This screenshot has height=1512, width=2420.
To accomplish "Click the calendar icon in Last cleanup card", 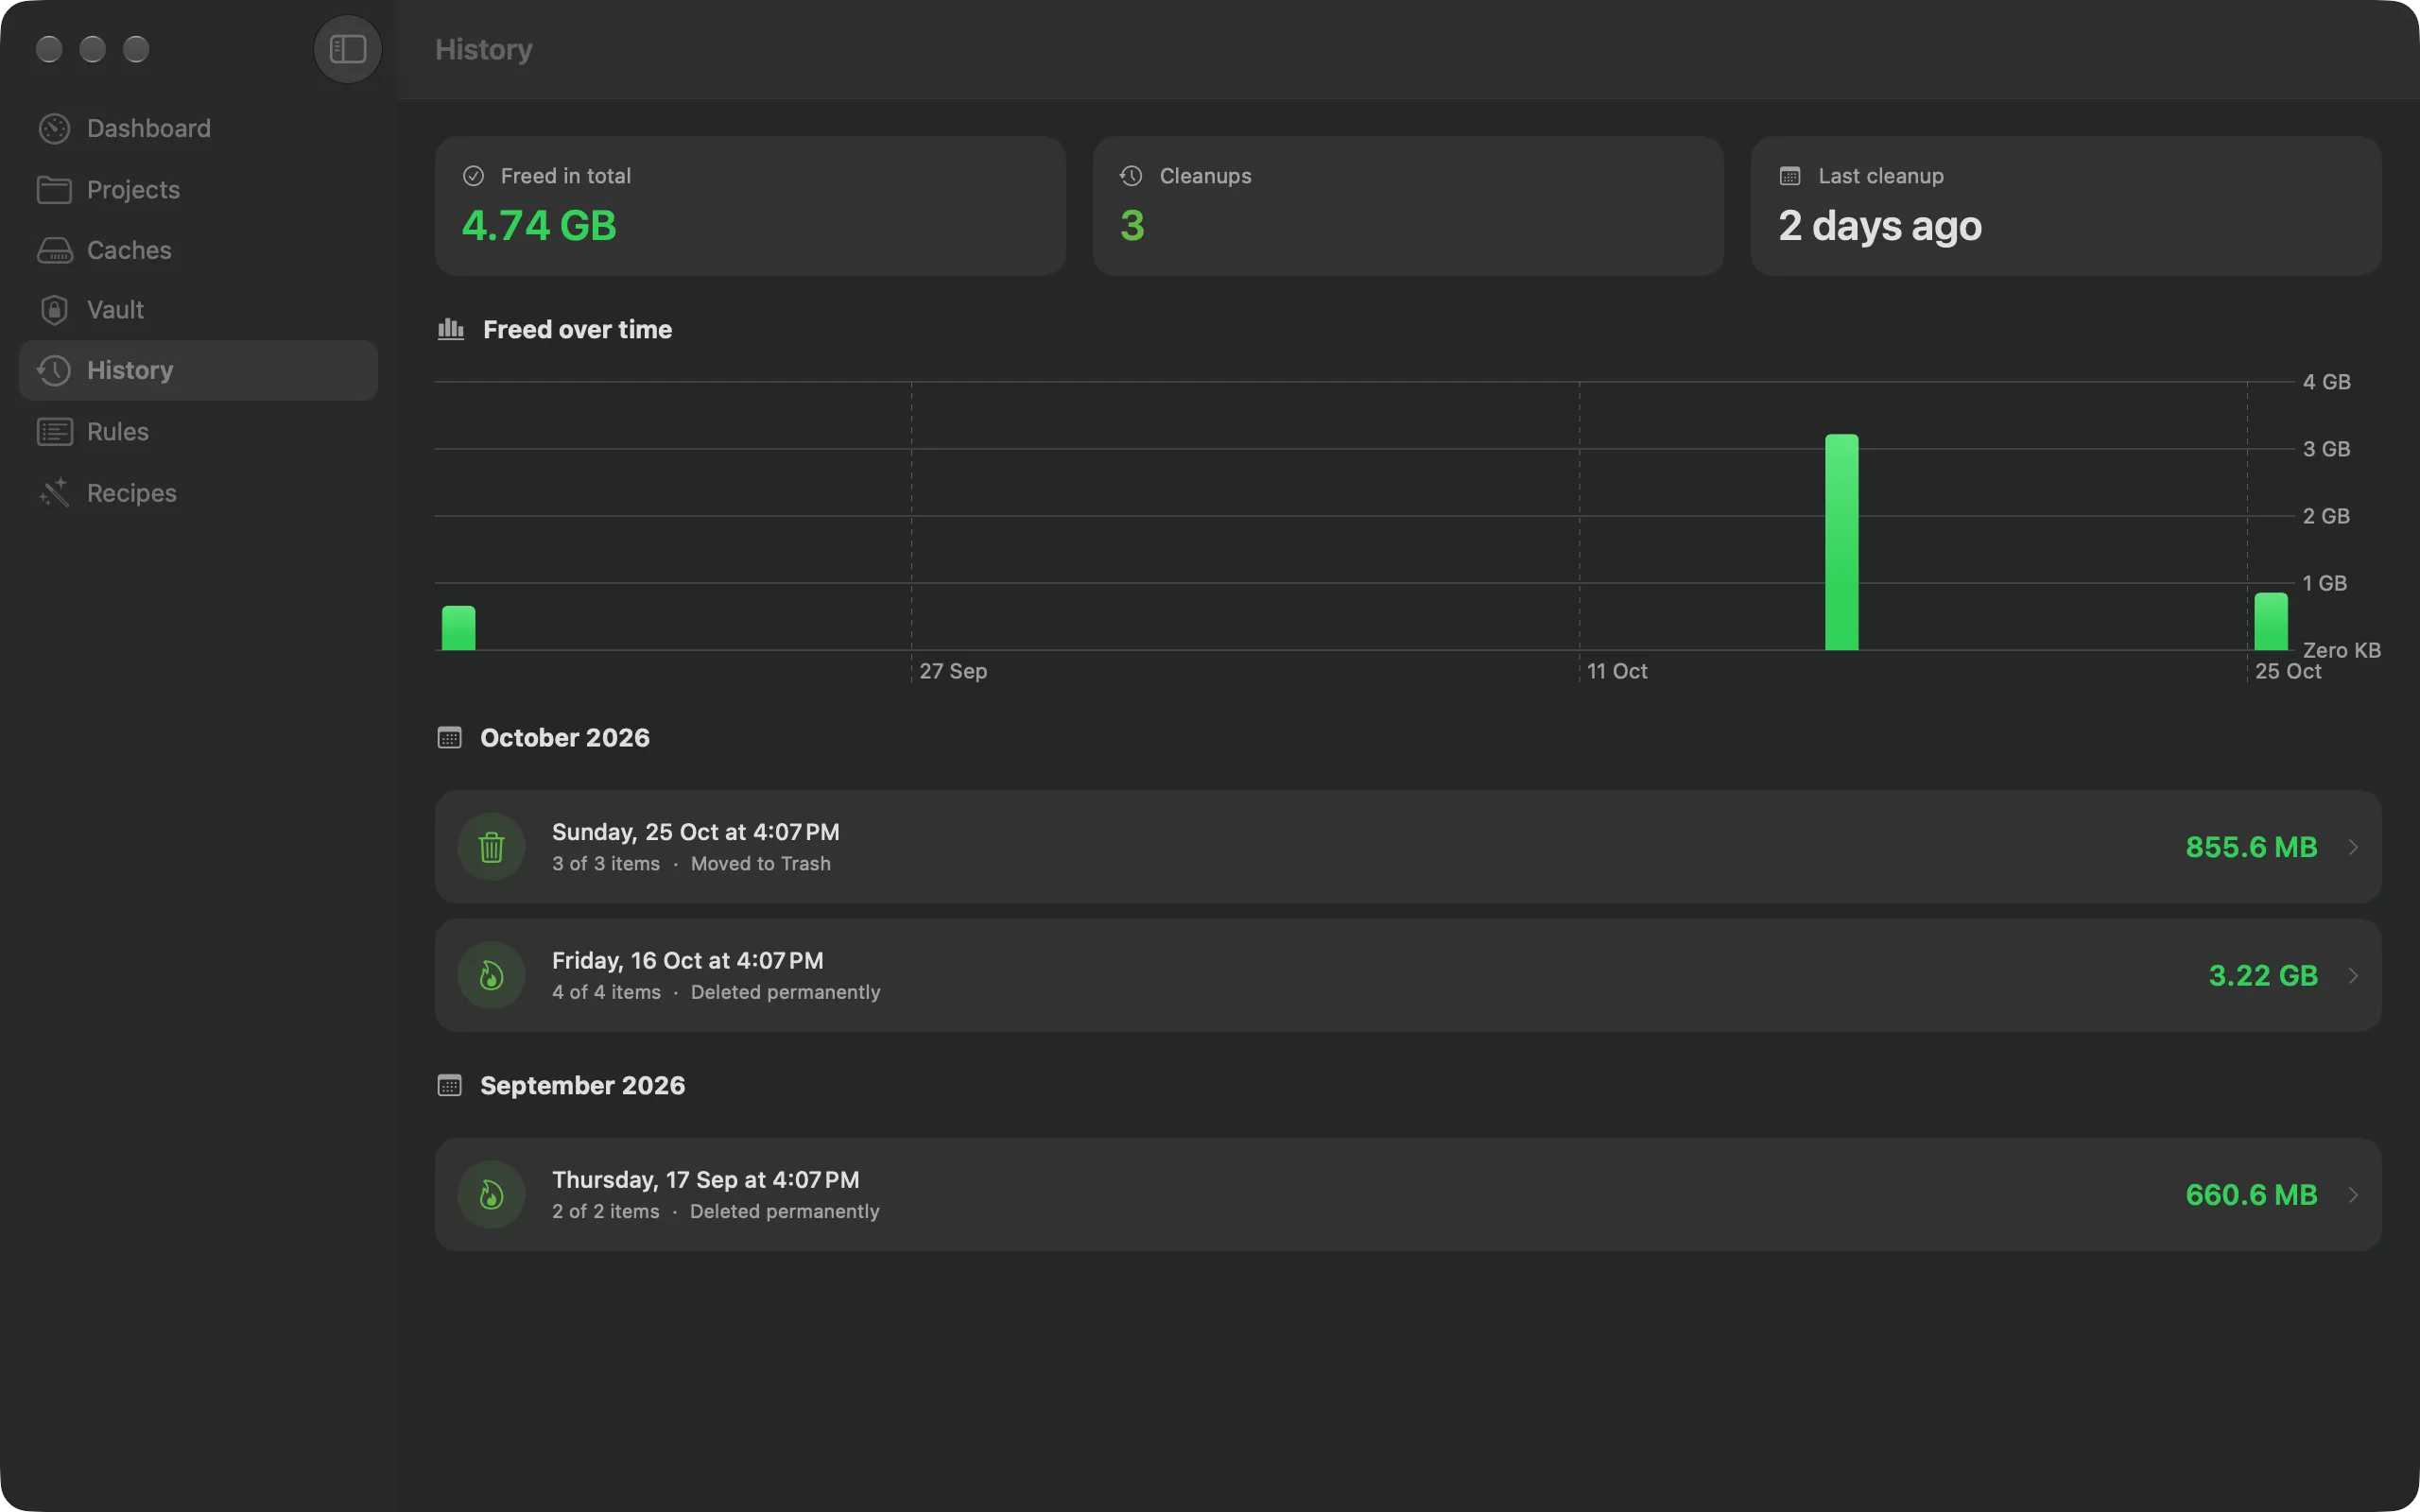I will pos(1790,176).
